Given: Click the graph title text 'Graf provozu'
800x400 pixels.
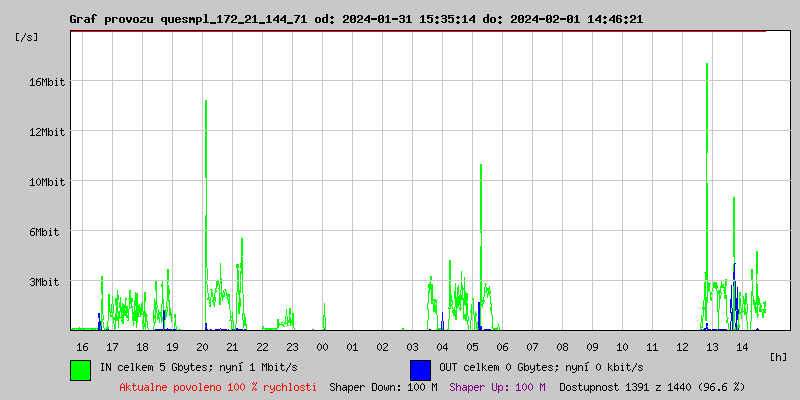Looking at the screenshot, I should coord(110,19).
